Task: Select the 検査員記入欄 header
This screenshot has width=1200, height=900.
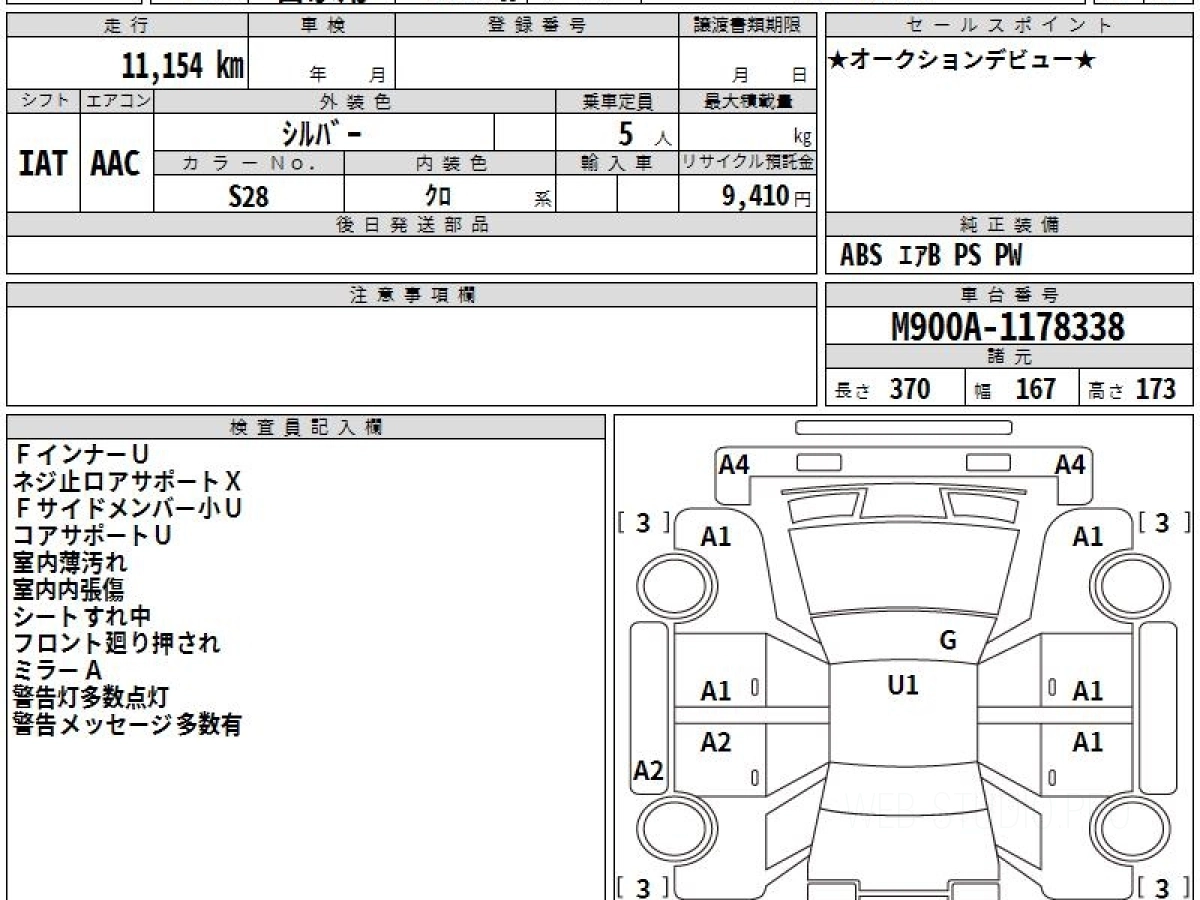Action: (306, 427)
